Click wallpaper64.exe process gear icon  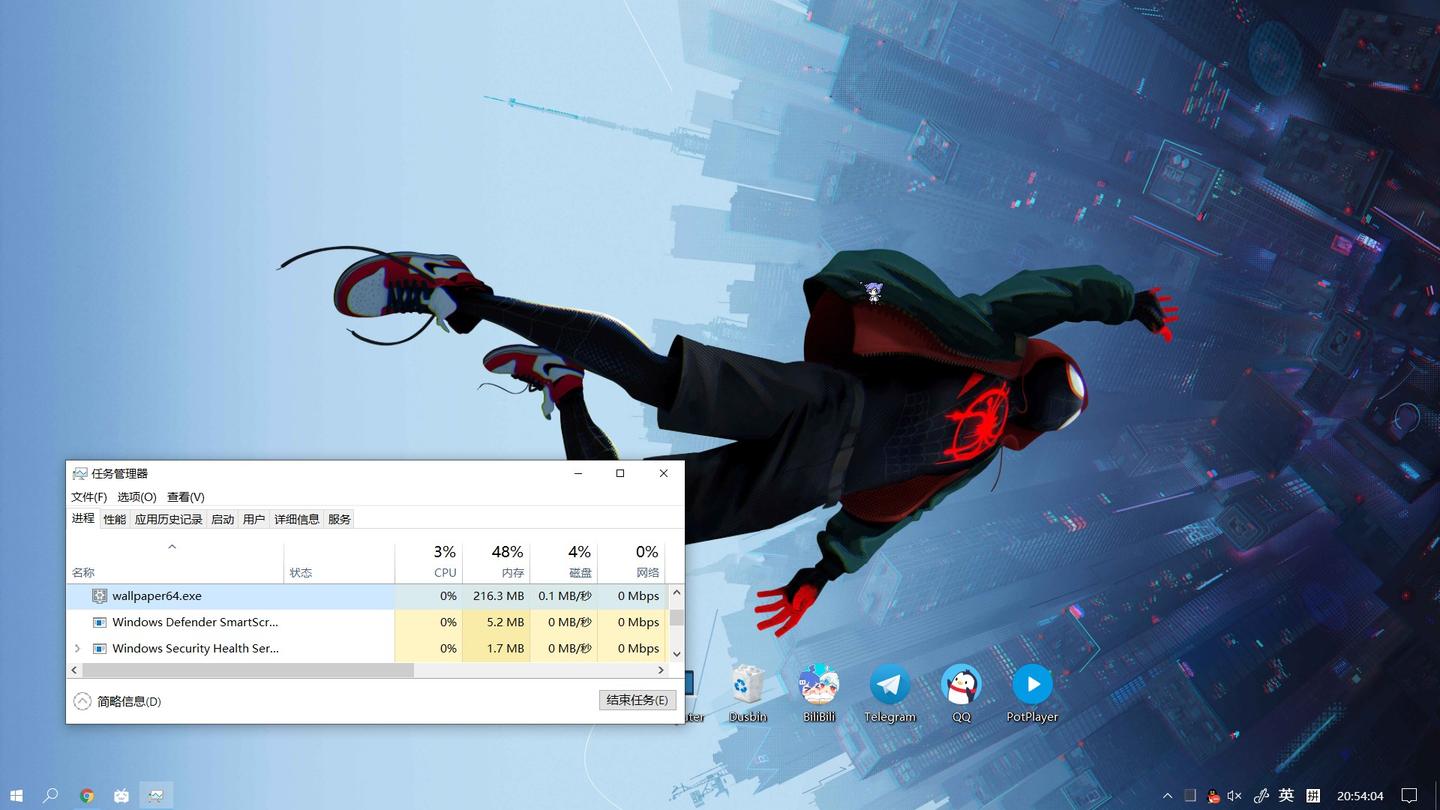(x=99, y=596)
